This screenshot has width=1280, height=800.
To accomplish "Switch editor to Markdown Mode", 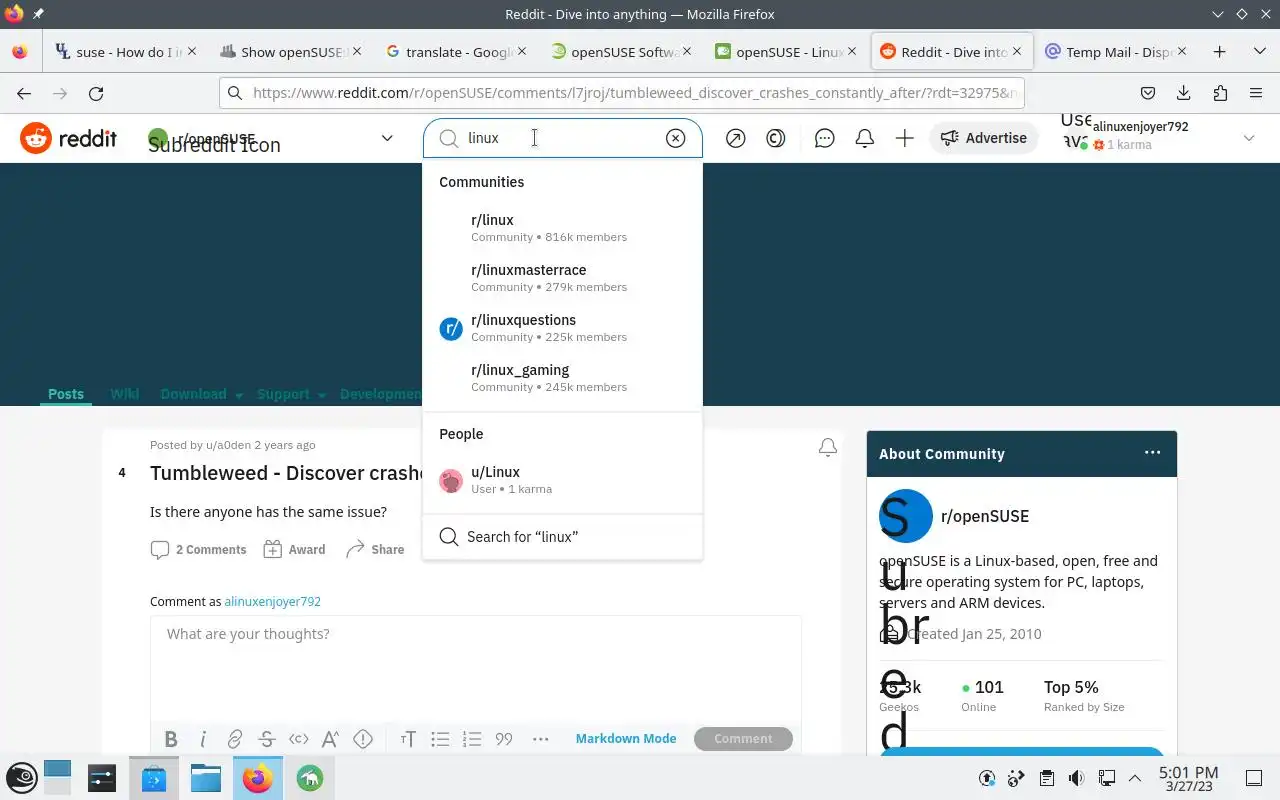I will coord(626,739).
